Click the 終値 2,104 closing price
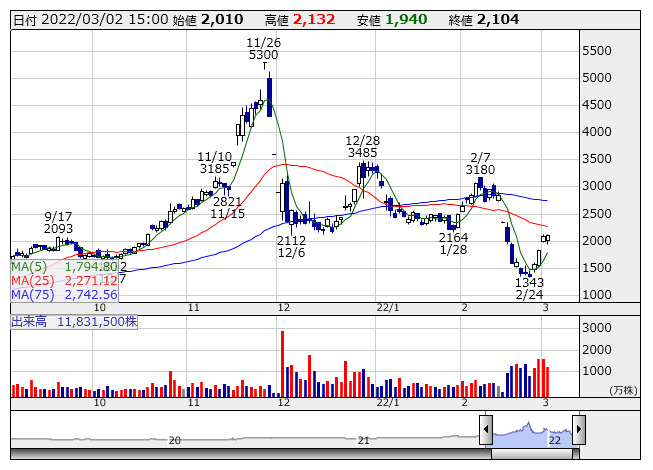The height and width of the screenshot is (470, 653). coord(484,20)
